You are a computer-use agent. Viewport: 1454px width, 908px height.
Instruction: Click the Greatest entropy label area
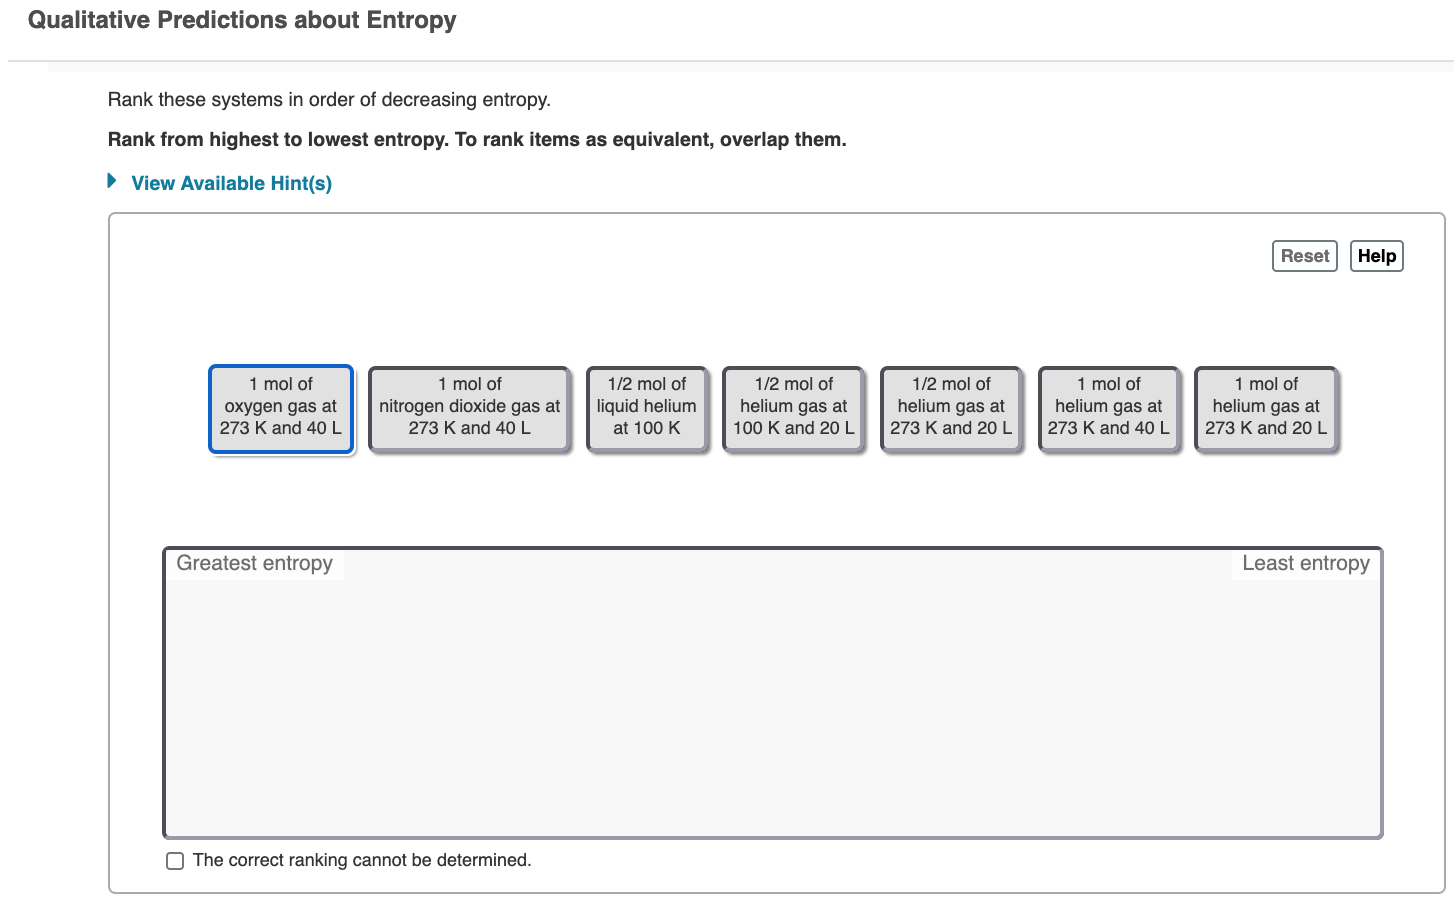254,563
